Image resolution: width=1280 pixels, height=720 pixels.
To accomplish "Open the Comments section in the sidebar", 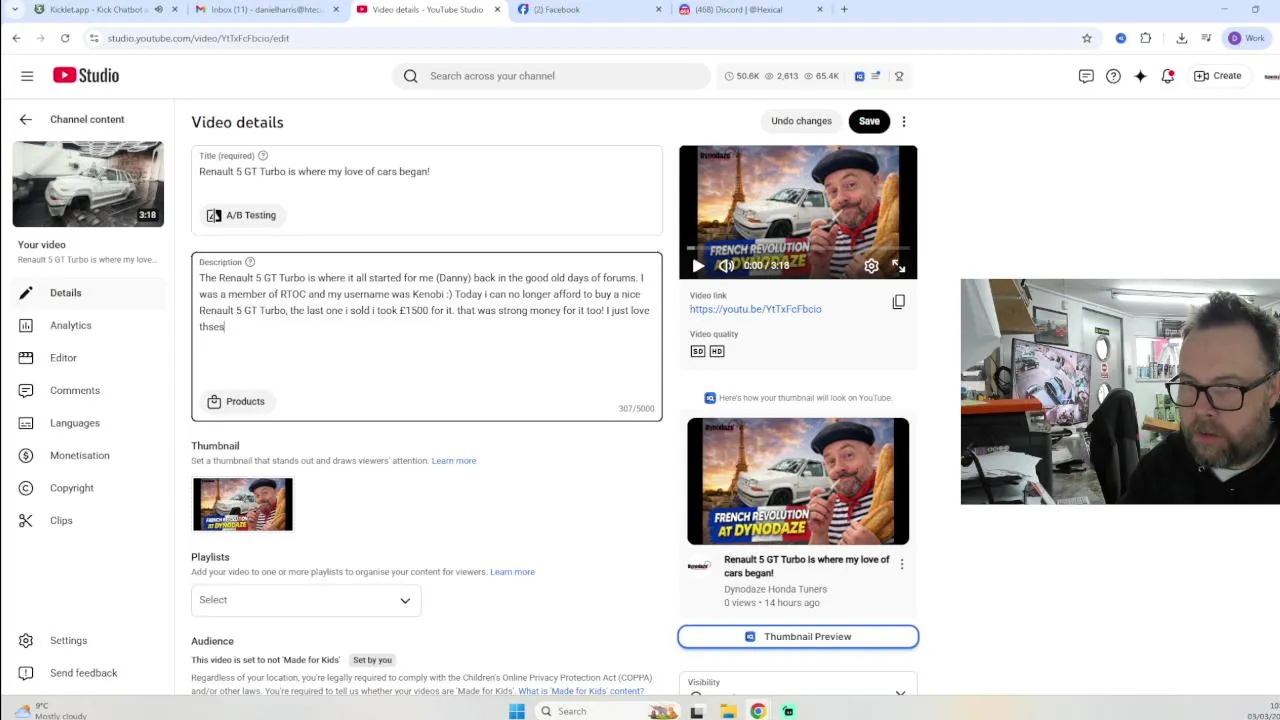I will click(x=87, y=390).
